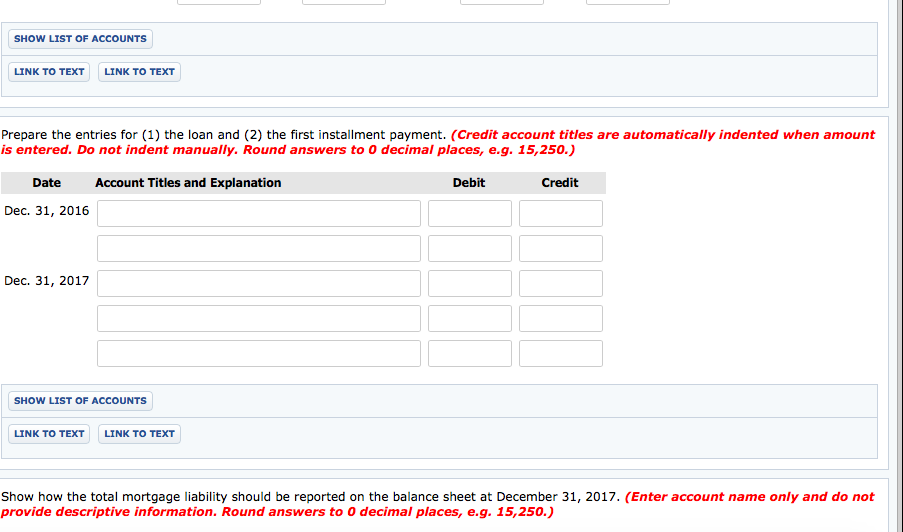Select the Date column header

pos(47,183)
